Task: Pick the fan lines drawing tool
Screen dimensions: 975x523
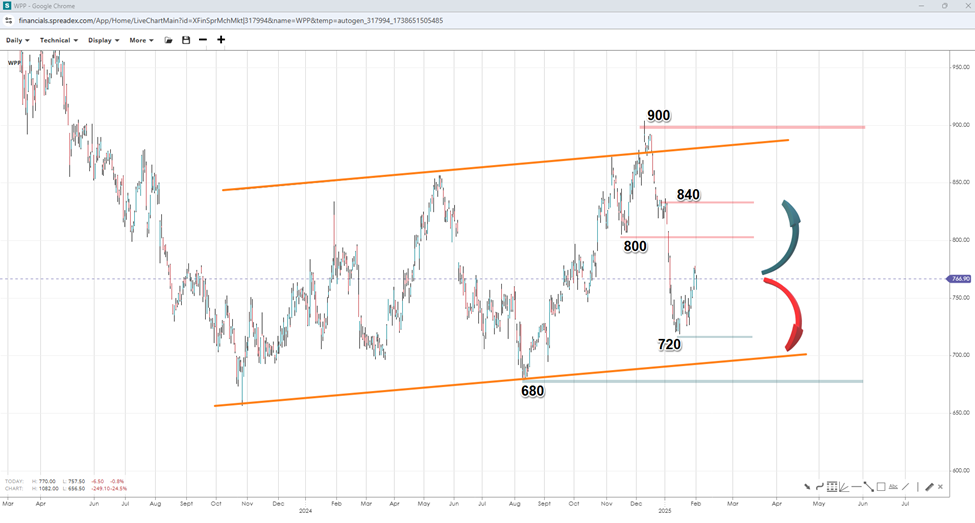Action: 844,487
